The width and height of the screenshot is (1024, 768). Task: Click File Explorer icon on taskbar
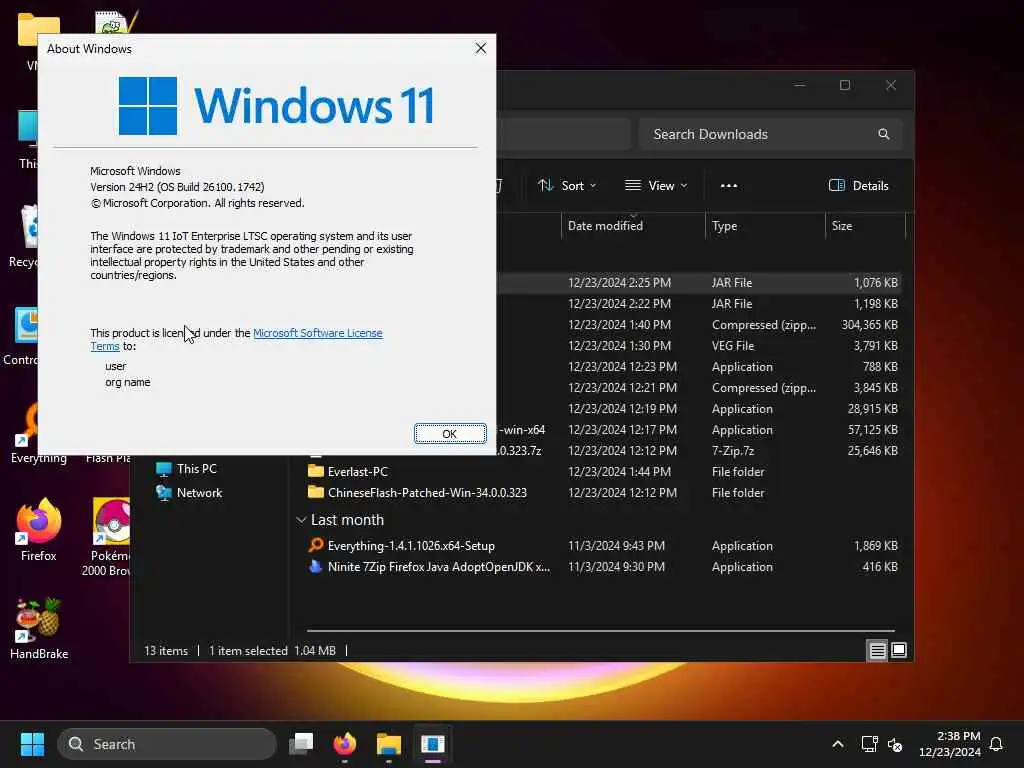click(389, 744)
